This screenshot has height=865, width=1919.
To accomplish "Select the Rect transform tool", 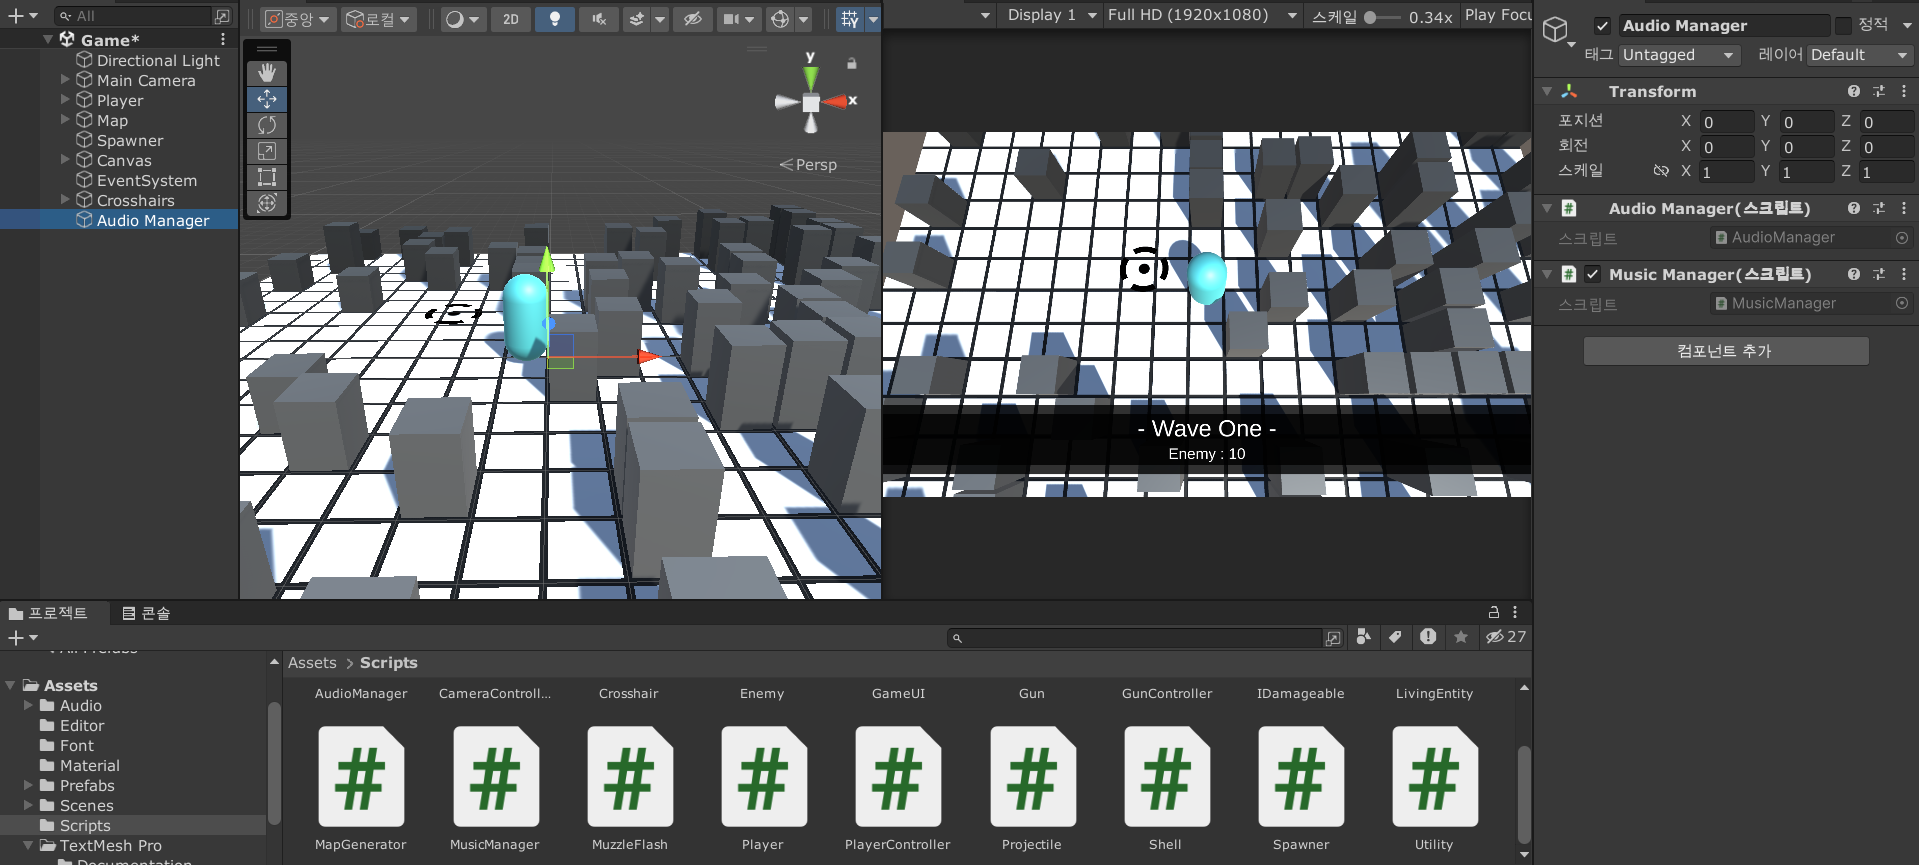I will (x=267, y=177).
